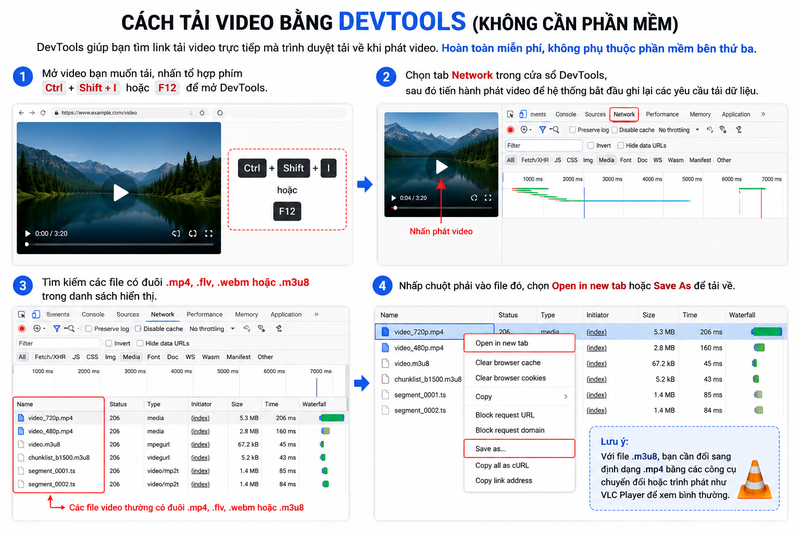Image resolution: width=800 pixels, height=533 pixels.
Task: Tick Hide data URLs checkbox in step 2
Action: pos(620,145)
